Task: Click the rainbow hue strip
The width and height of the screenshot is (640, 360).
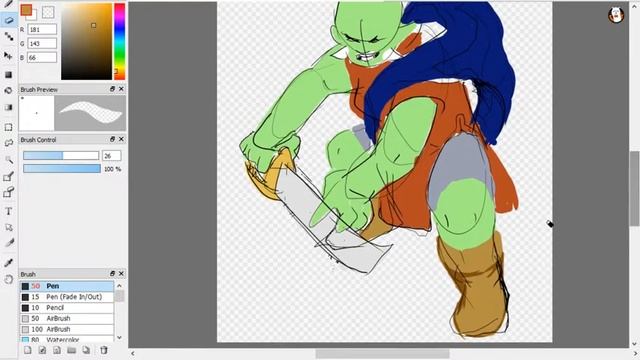Action: tap(120, 41)
